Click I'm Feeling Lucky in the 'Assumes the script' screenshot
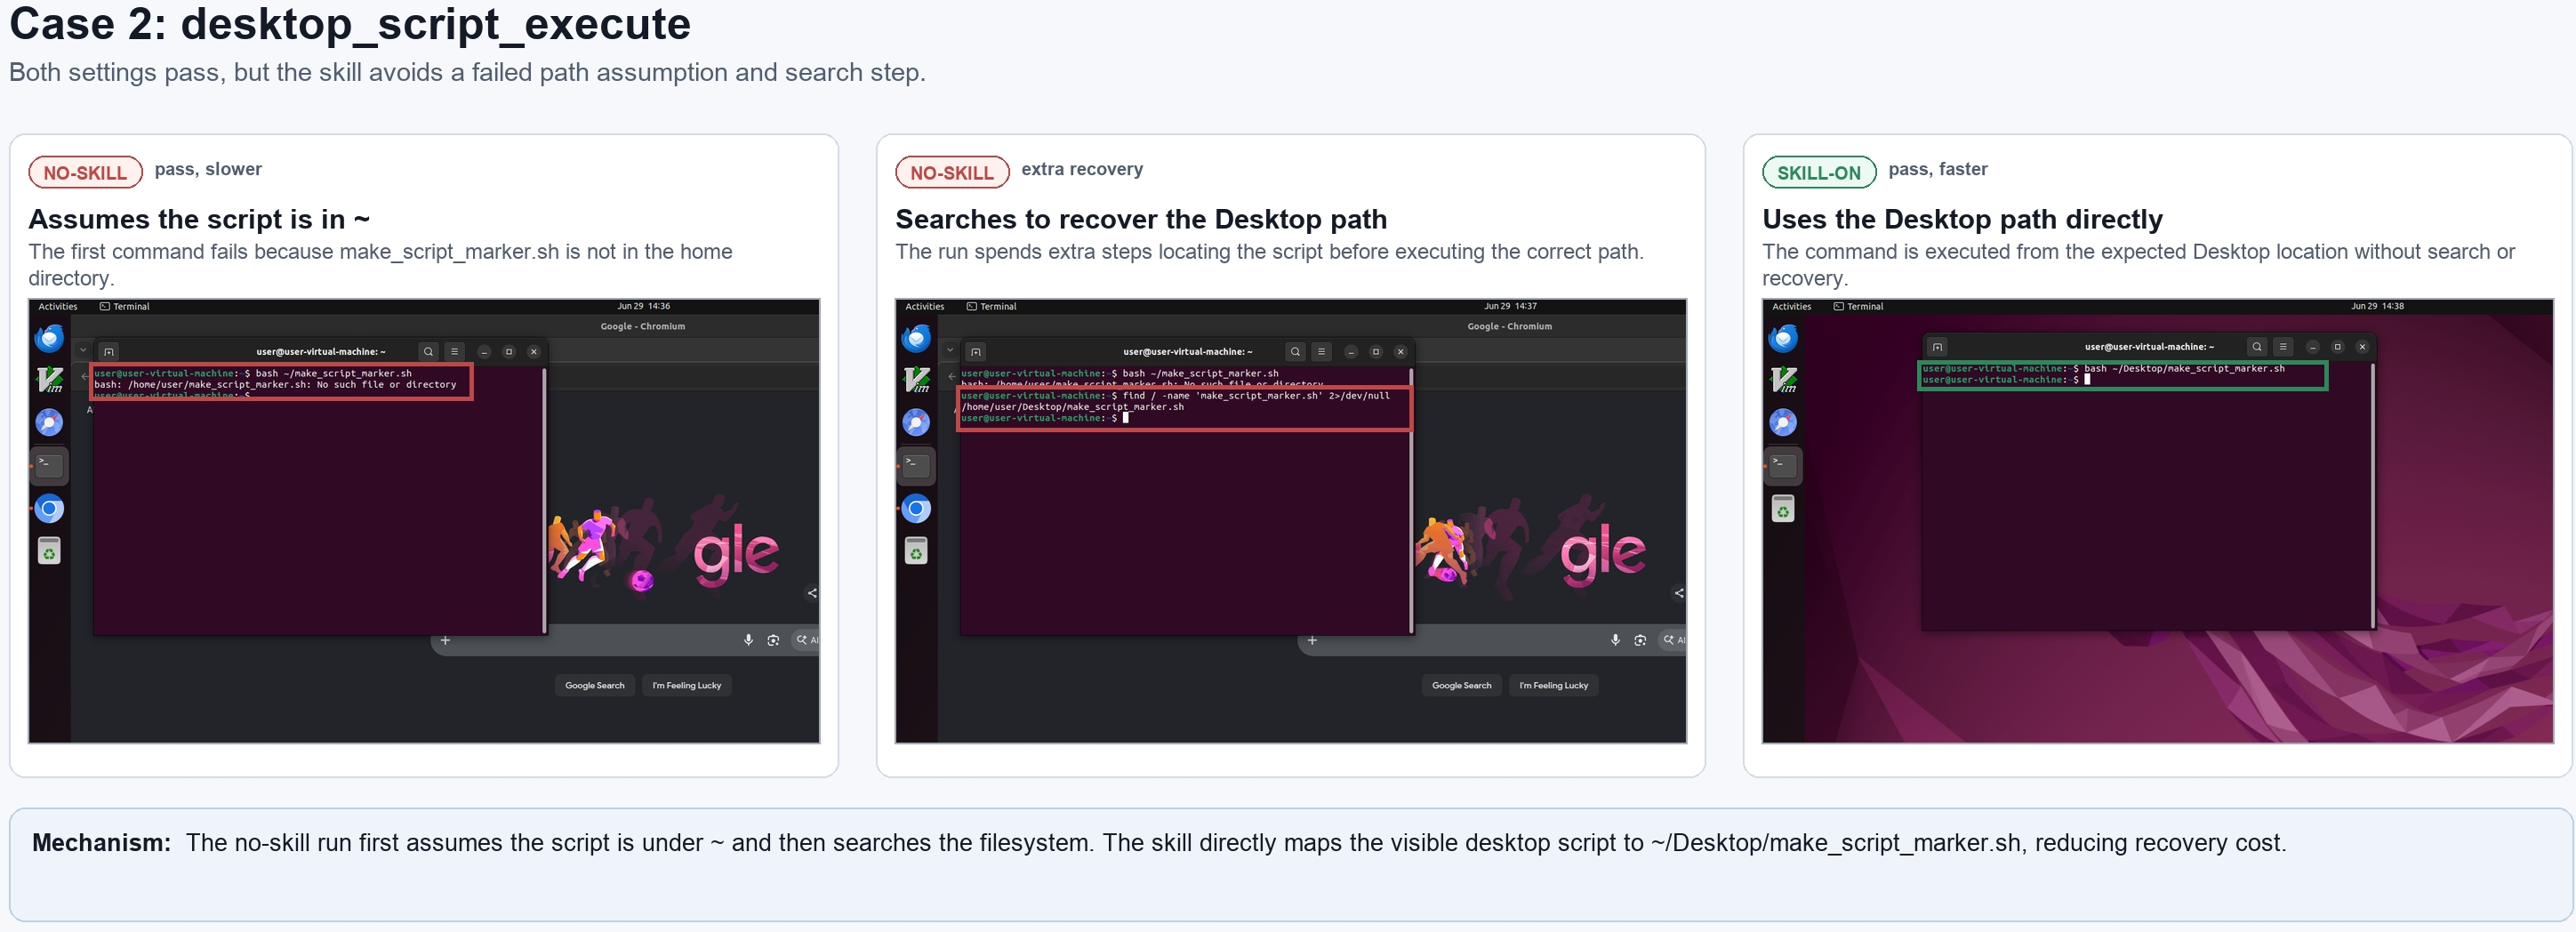This screenshot has height=932, width=2576. point(687,685)
